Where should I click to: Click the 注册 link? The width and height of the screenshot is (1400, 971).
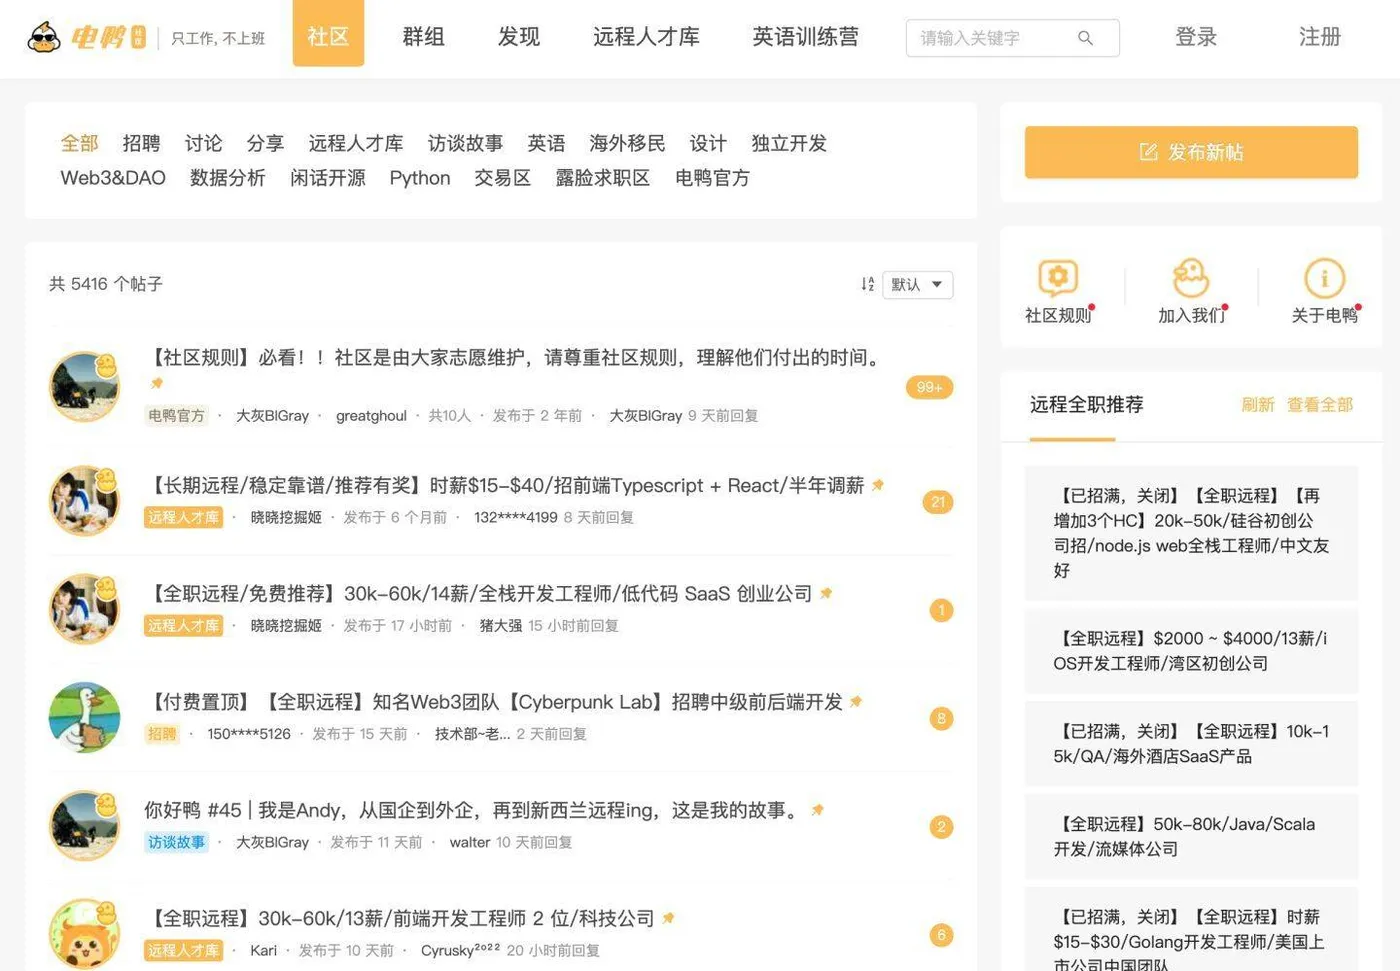[1320, 37]
